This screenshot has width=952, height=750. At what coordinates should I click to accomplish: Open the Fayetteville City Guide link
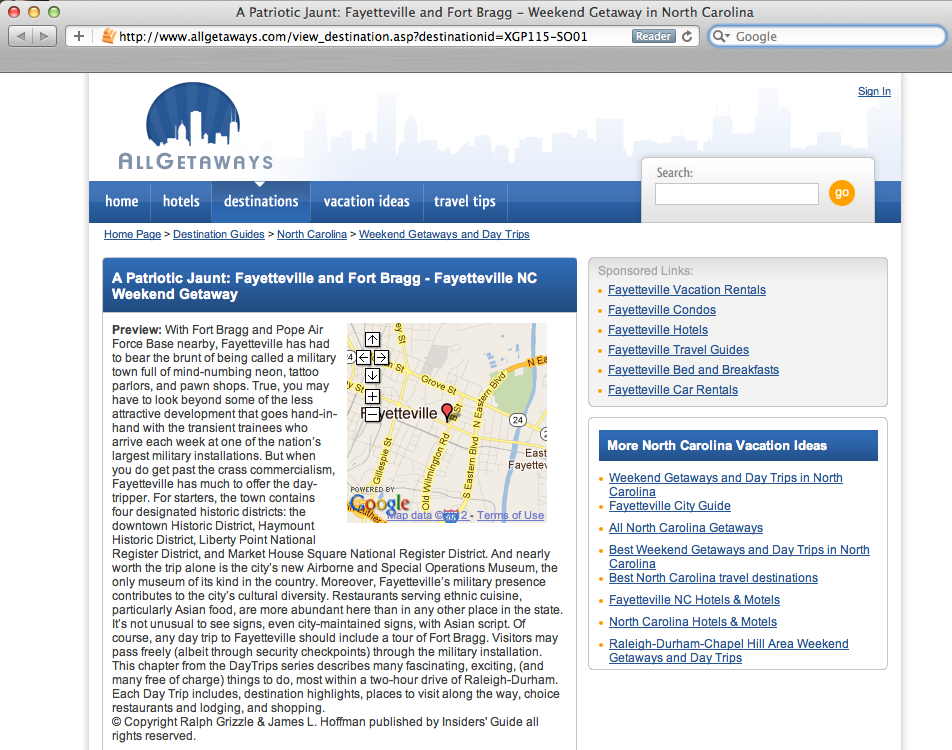(670, 506)
